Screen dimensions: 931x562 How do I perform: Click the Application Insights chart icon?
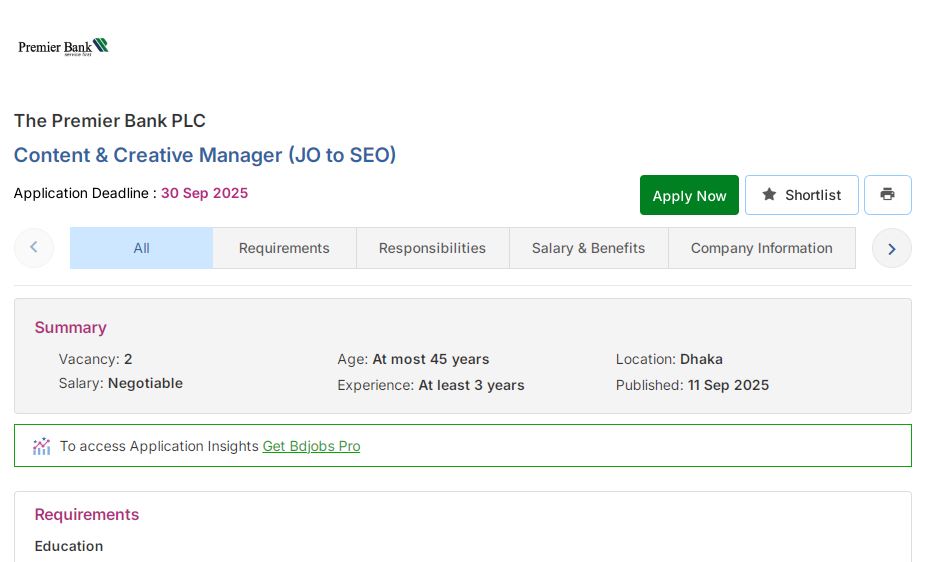41,446
